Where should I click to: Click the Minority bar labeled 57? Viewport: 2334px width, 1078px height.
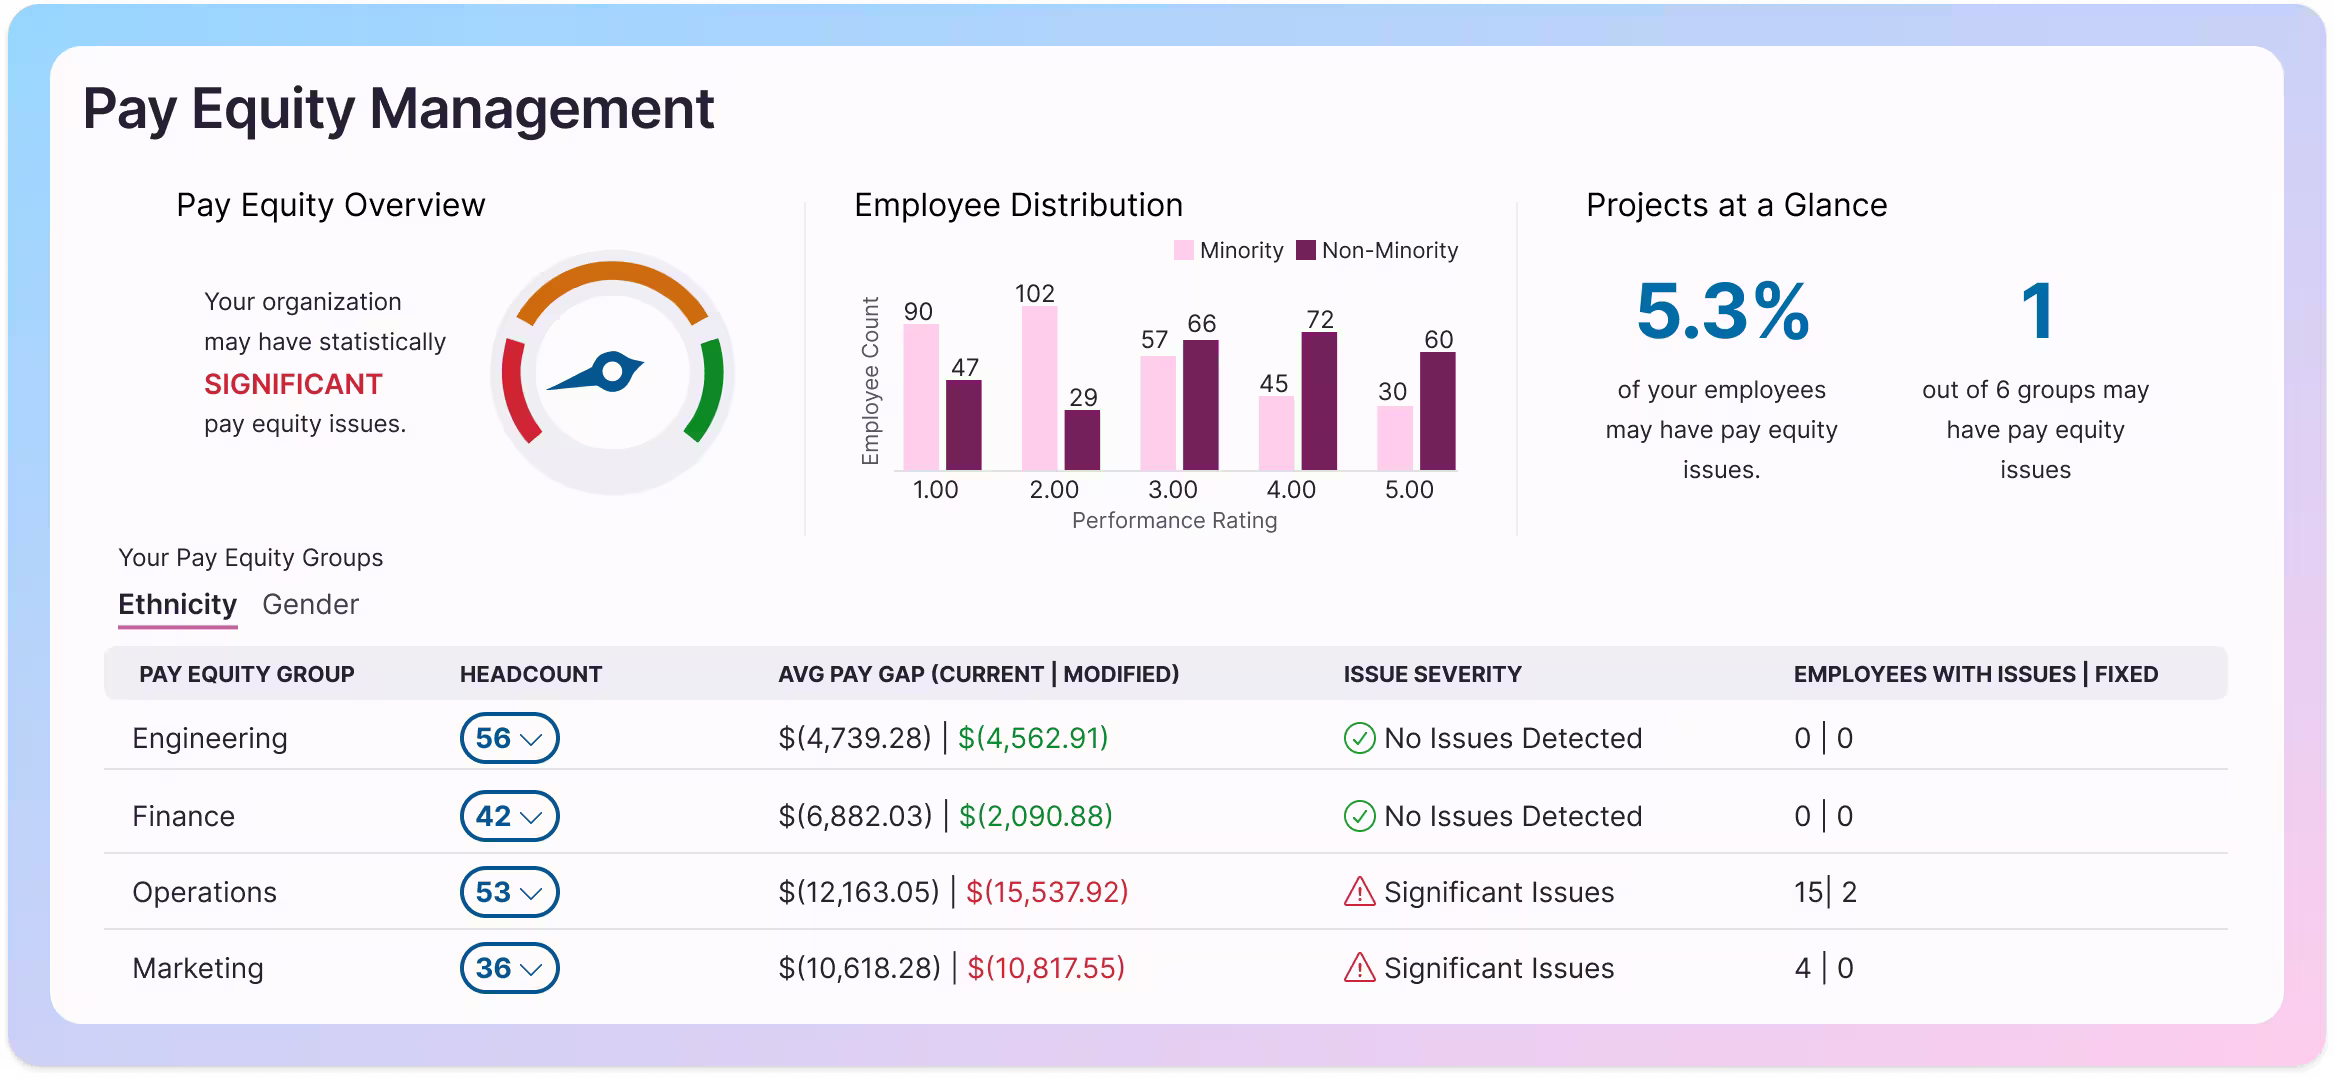[1158, 413]
